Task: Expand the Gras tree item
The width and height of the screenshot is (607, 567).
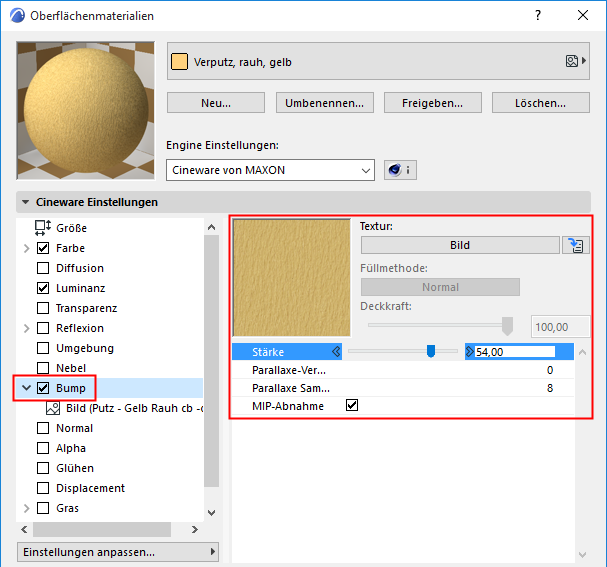Action: (x=26, y=508)
